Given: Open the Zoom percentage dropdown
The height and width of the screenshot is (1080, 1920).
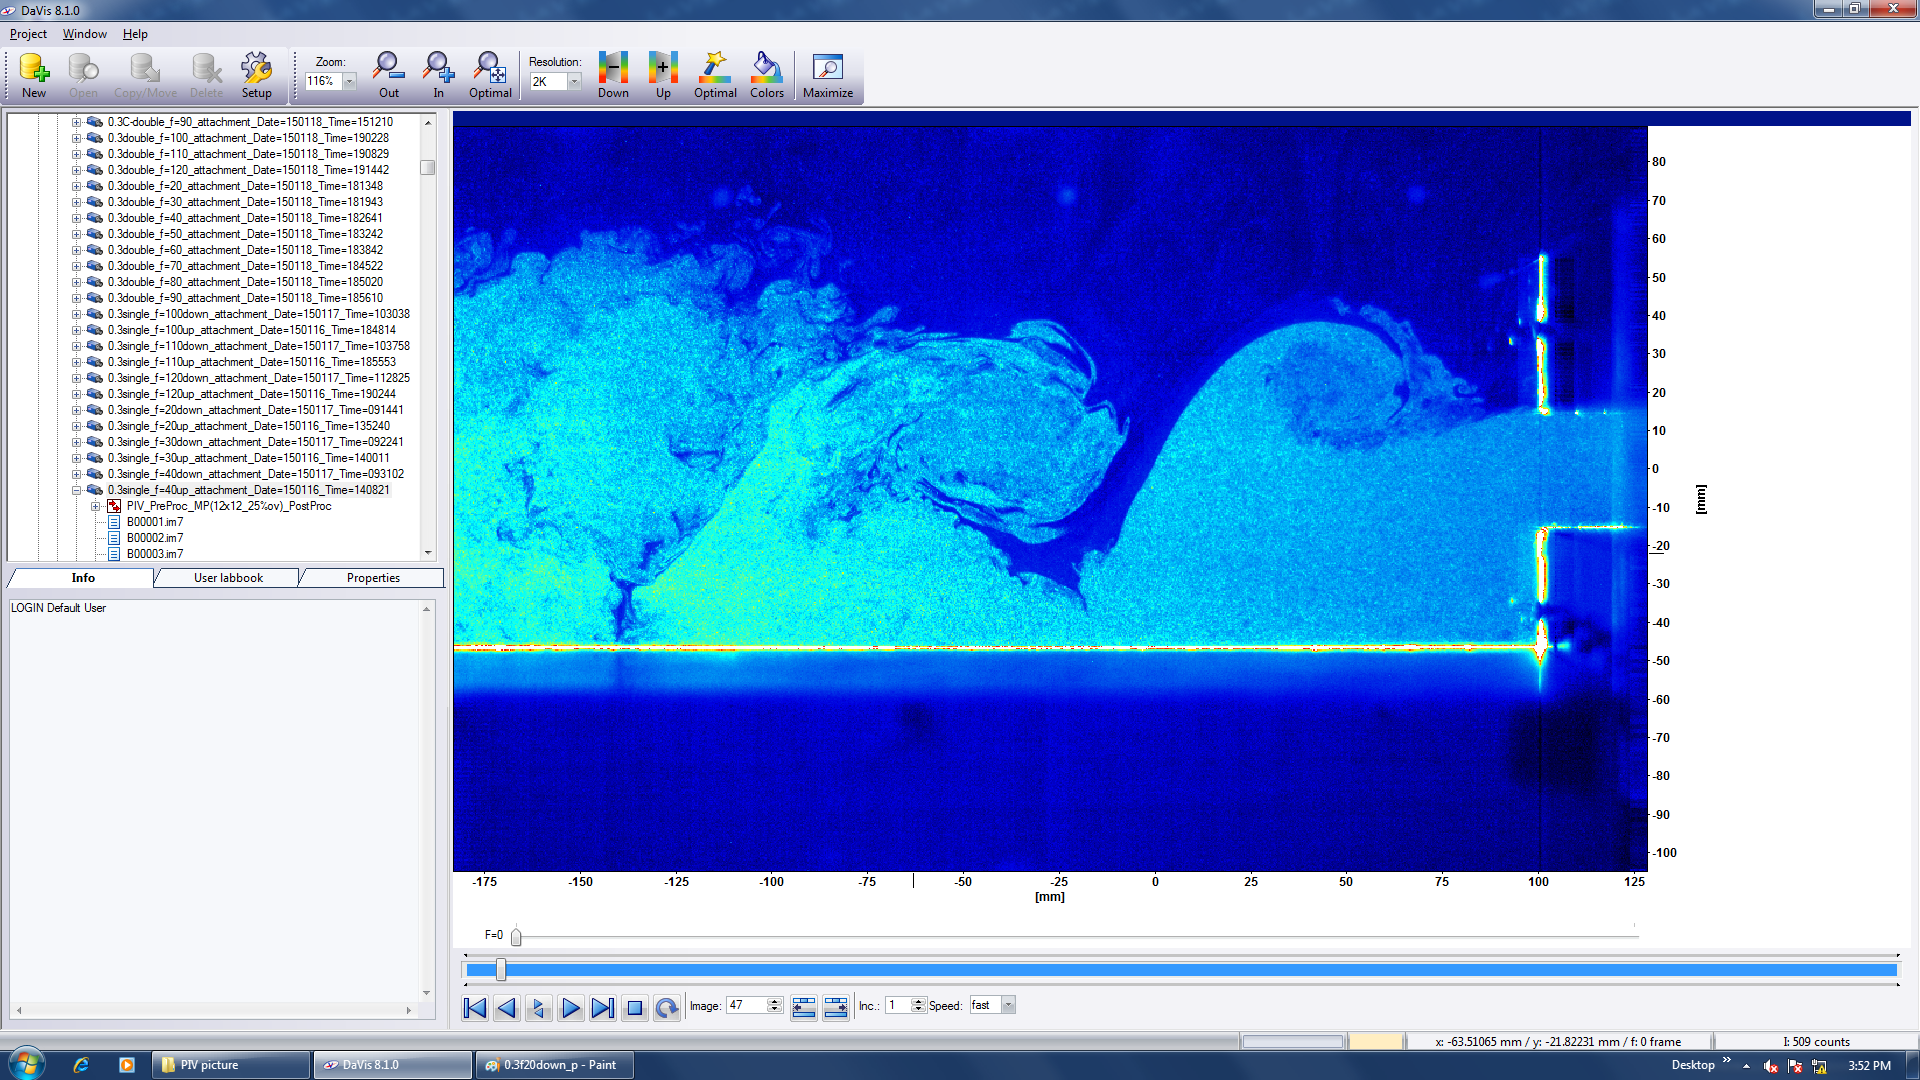Looking at the screenshot, I should click(350, 82).
